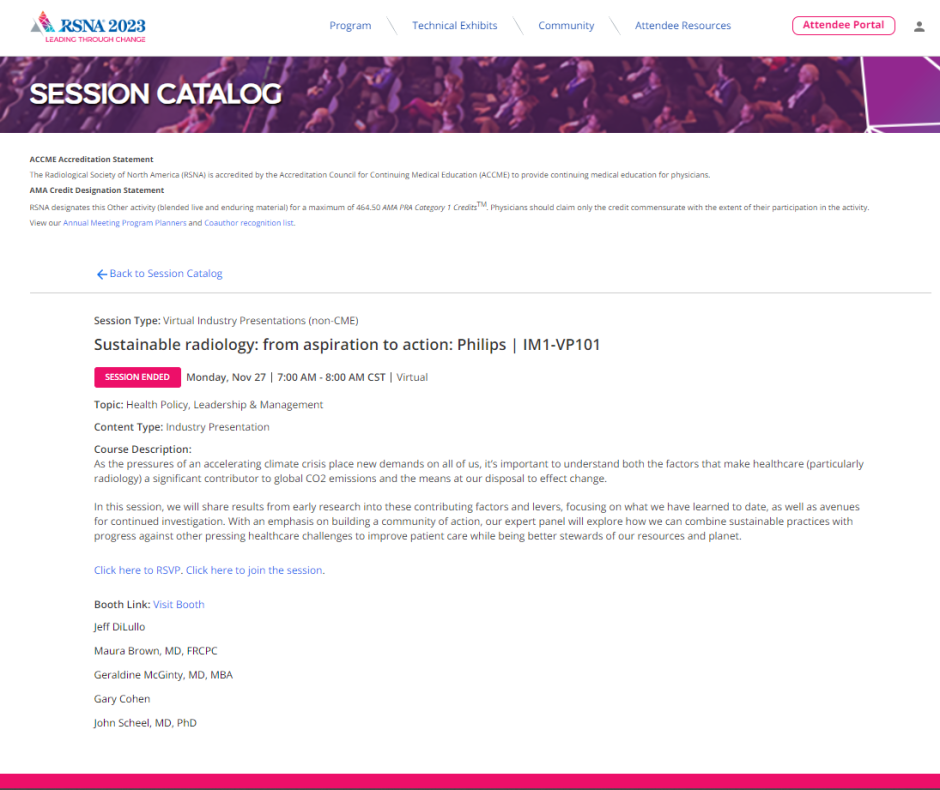Viewport: 940px width, 790px height.
Task: Open Annual Meeting Program Planners link
Action: click(124, 223)
